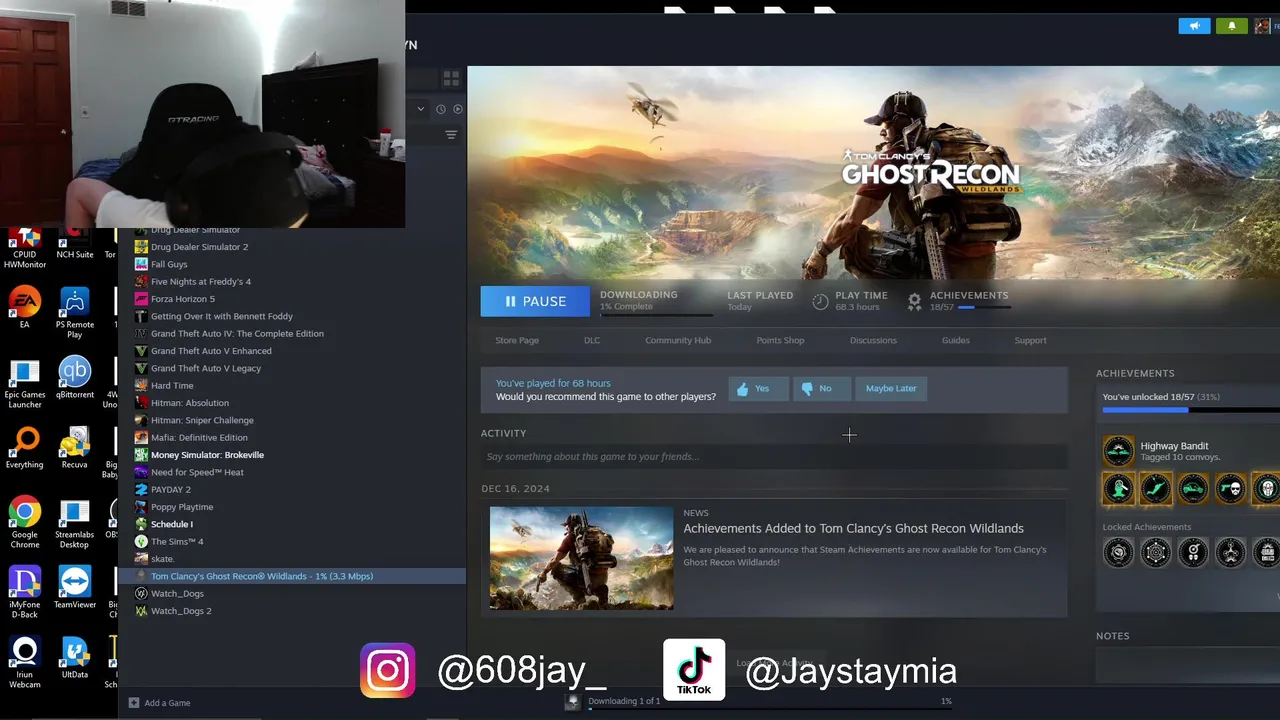
Task: Open the Steam announcements megaphone icon
Action: (x=1194, y=26)
